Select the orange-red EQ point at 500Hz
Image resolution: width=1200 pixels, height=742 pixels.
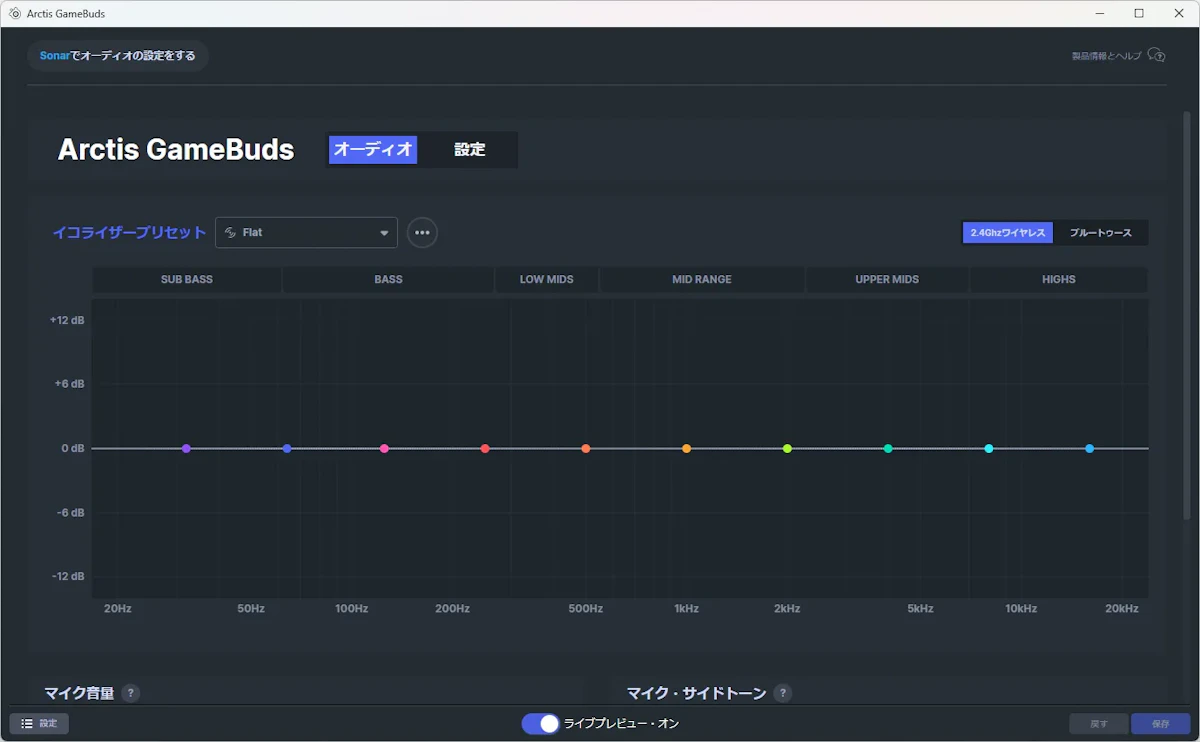click(x=586, y=449)
